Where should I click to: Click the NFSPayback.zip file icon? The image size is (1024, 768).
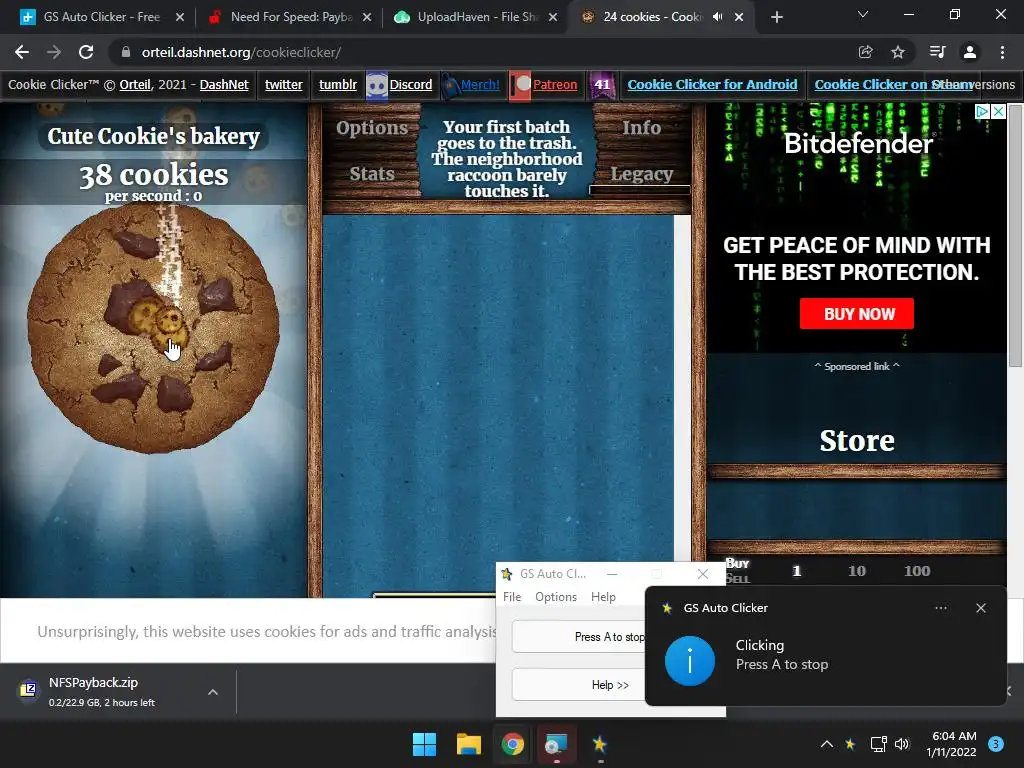28,689
